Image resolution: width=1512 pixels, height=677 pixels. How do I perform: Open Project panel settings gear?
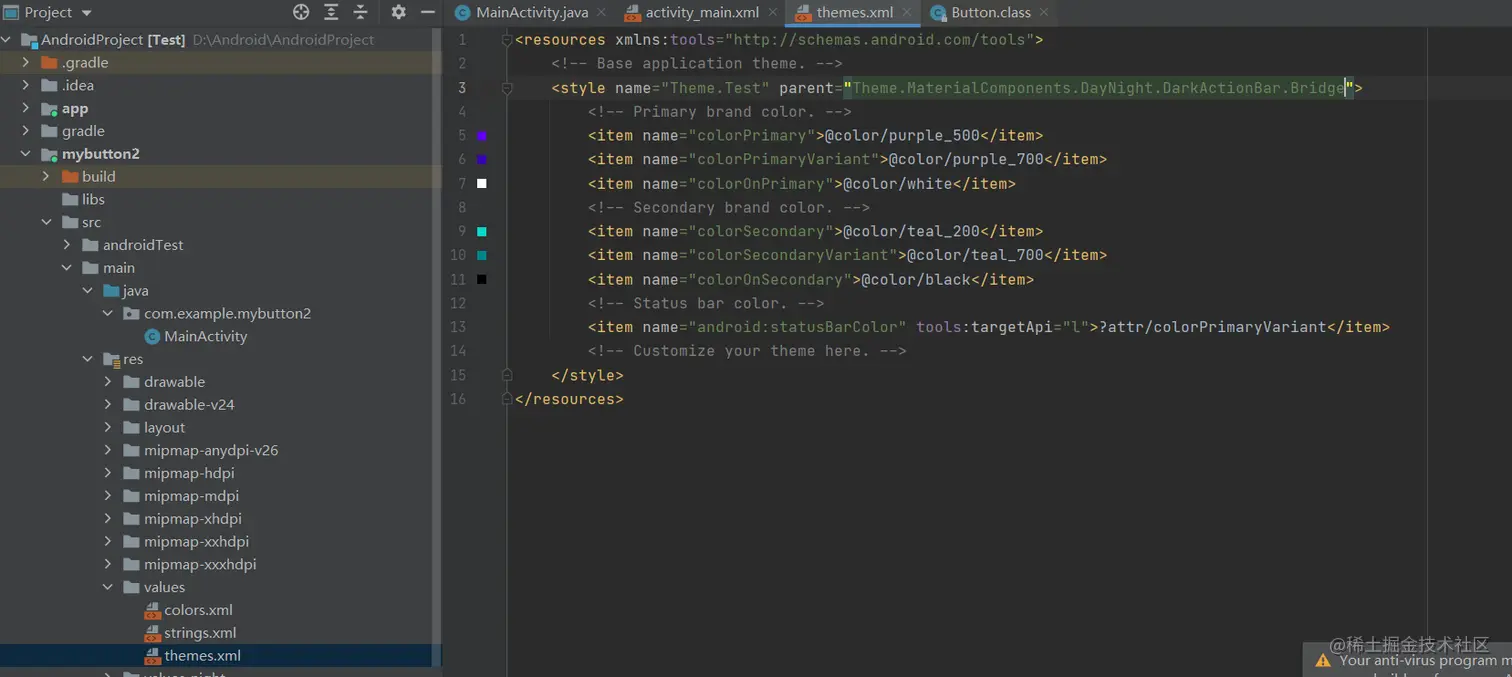(x=398, y=12)
